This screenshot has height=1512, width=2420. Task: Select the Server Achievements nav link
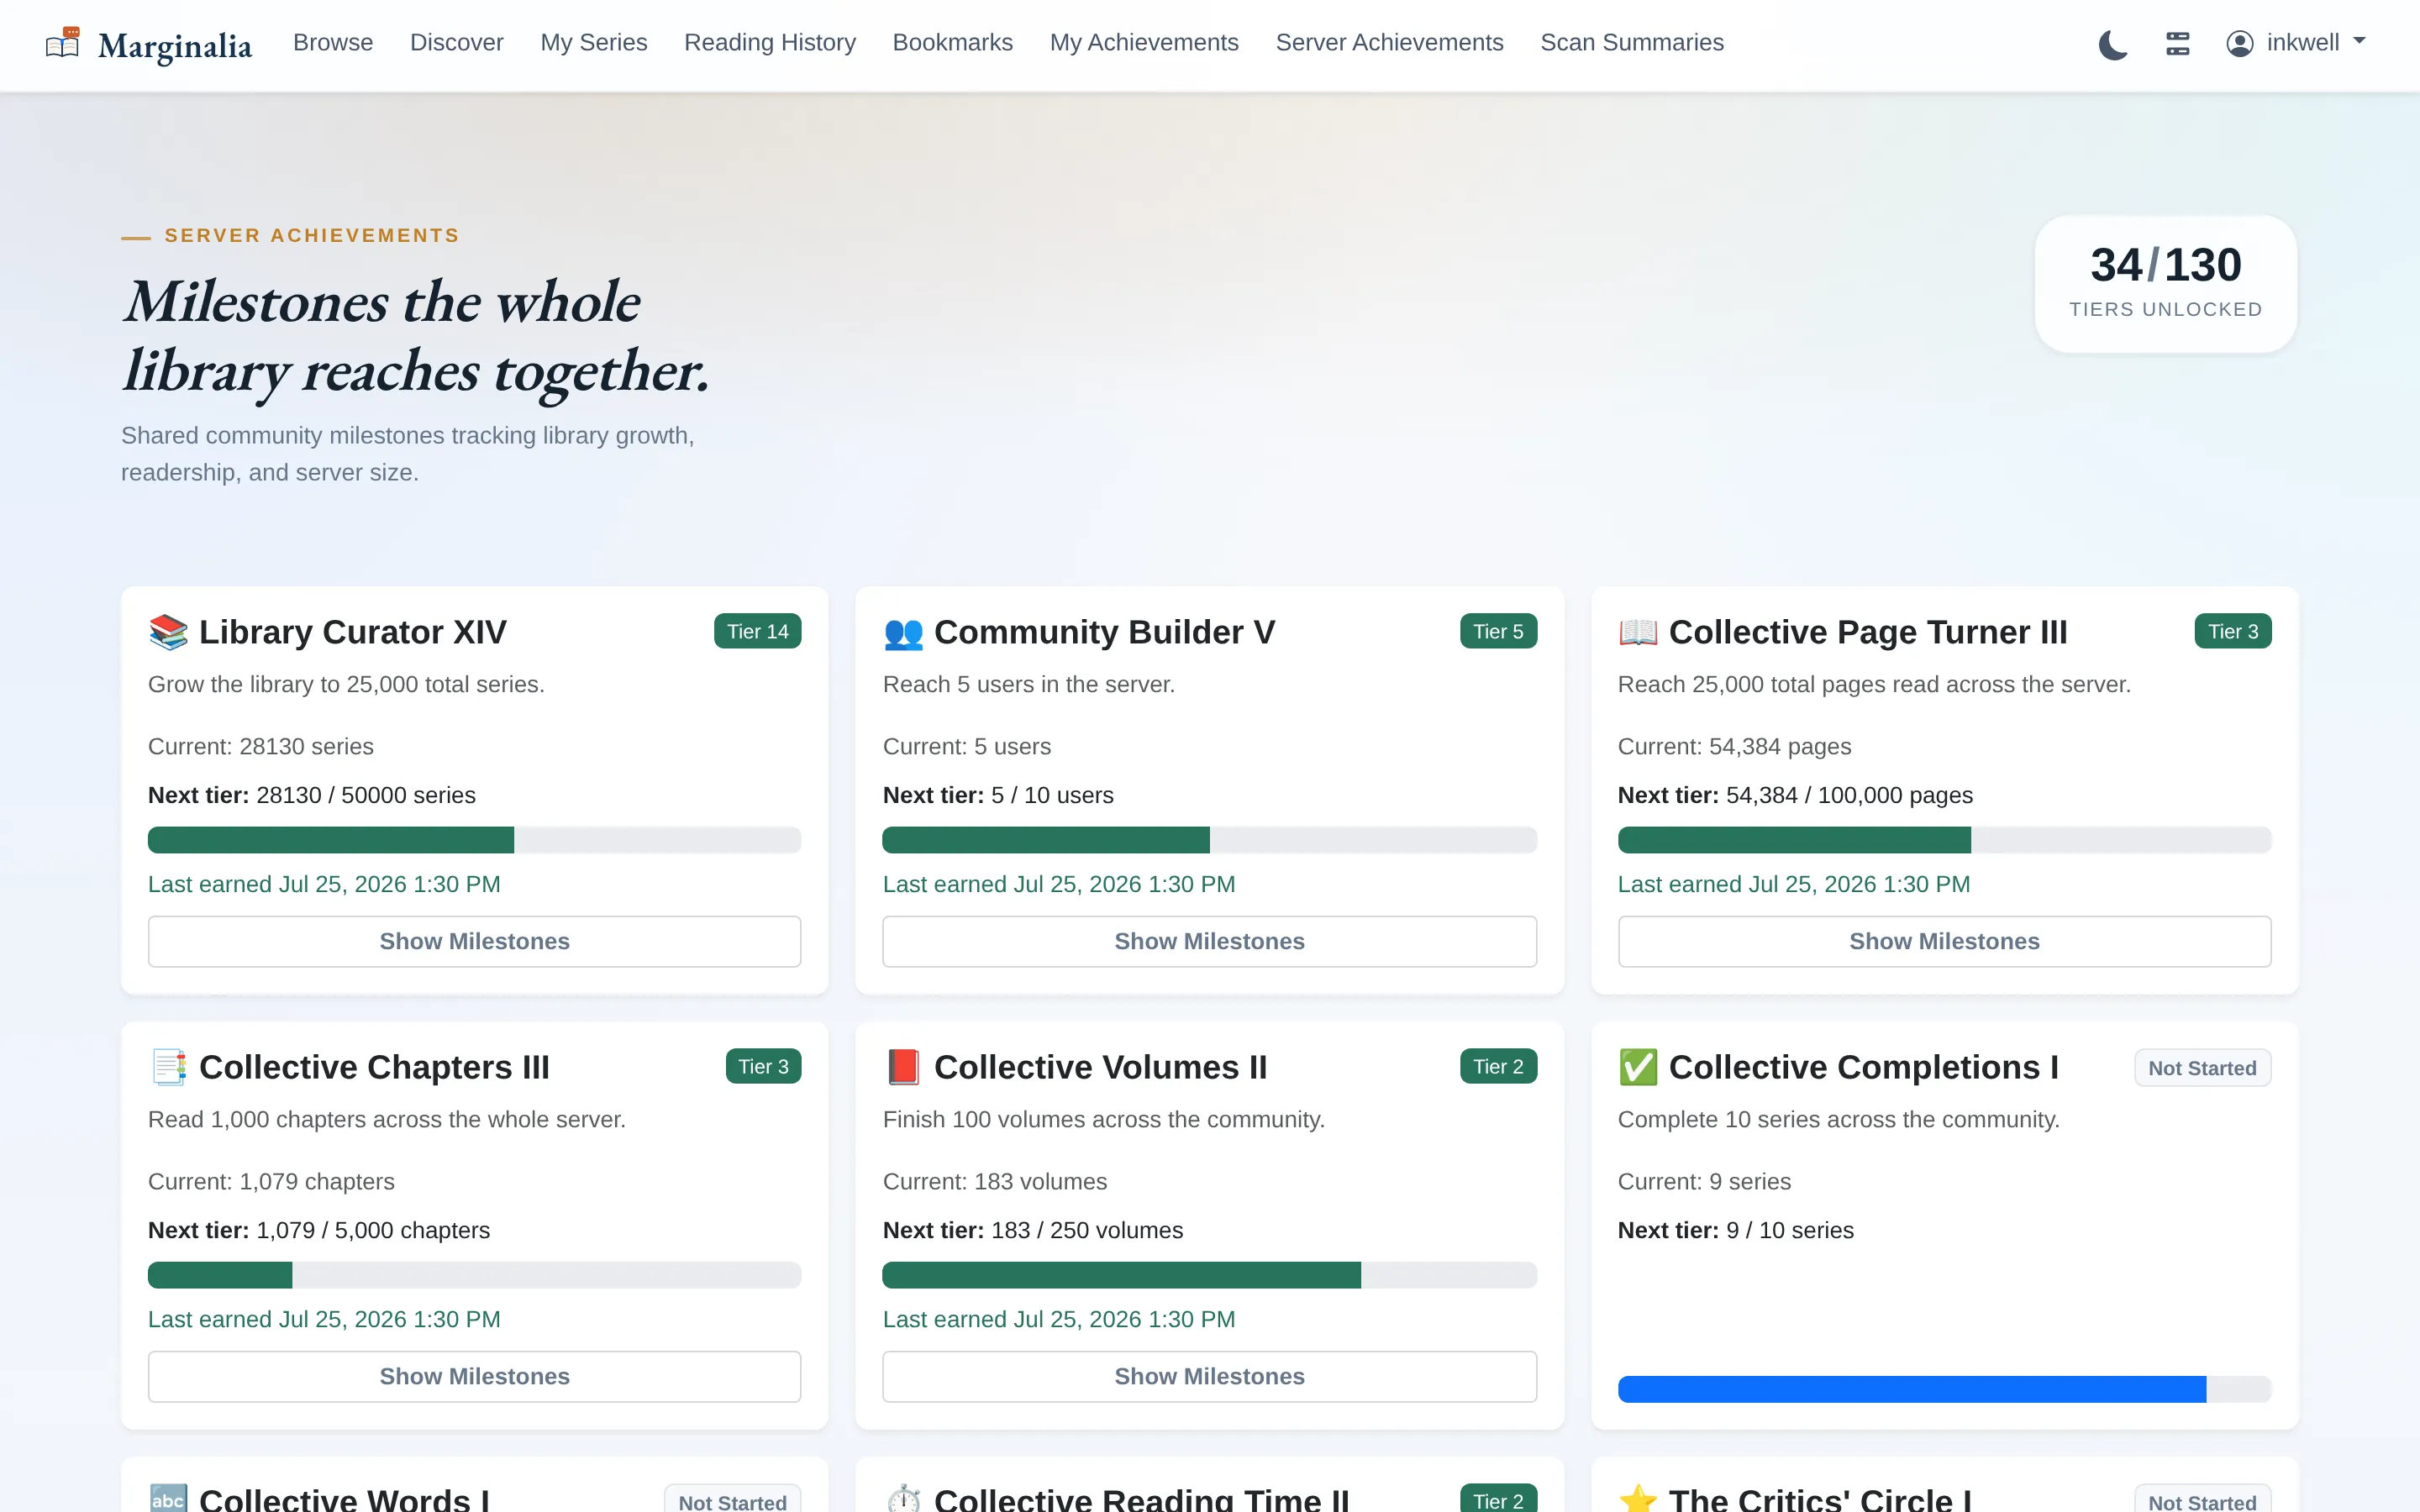(1390, 43)
